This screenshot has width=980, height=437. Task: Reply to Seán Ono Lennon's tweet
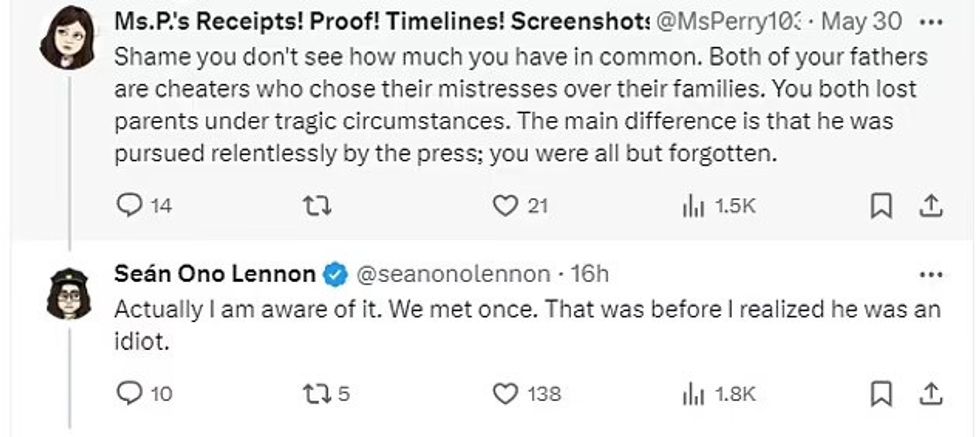[131, 393]
